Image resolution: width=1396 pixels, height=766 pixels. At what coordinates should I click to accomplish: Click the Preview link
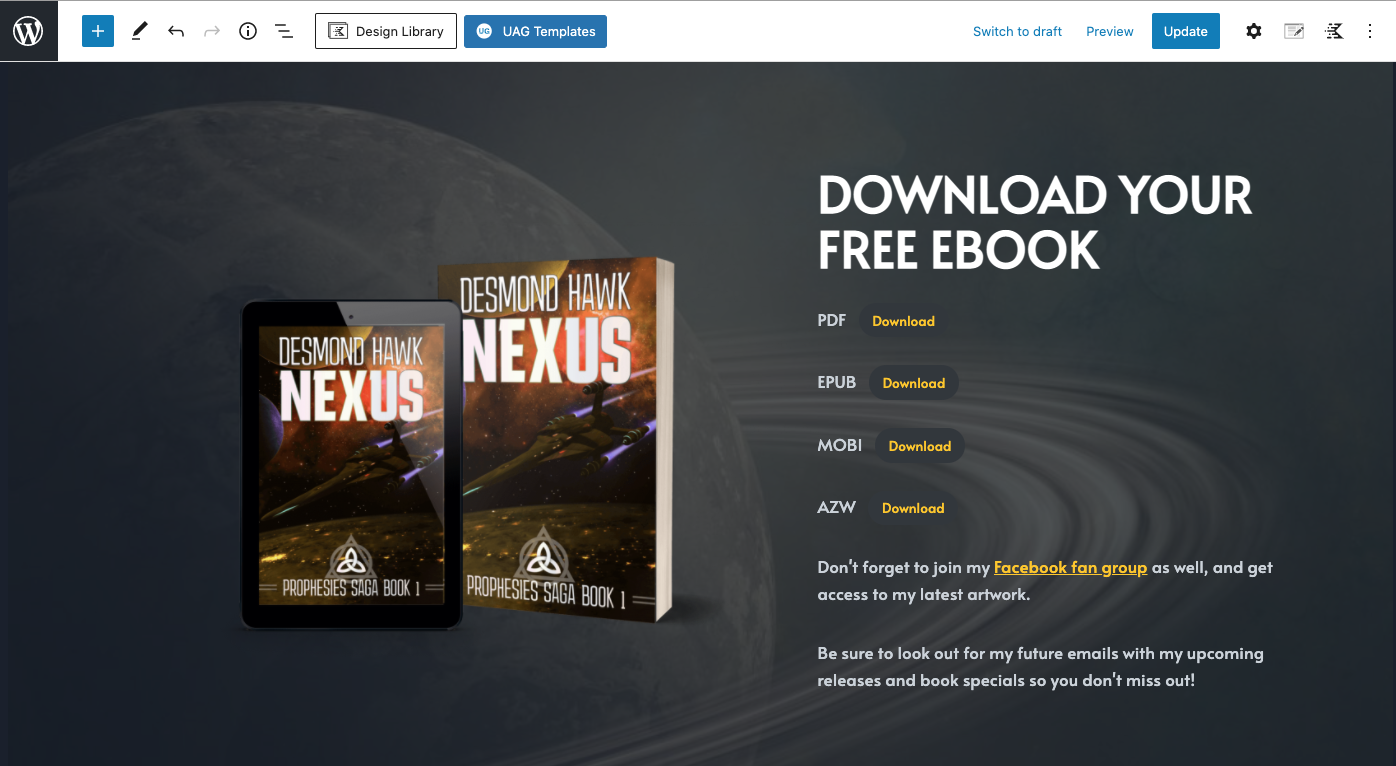1110,31
